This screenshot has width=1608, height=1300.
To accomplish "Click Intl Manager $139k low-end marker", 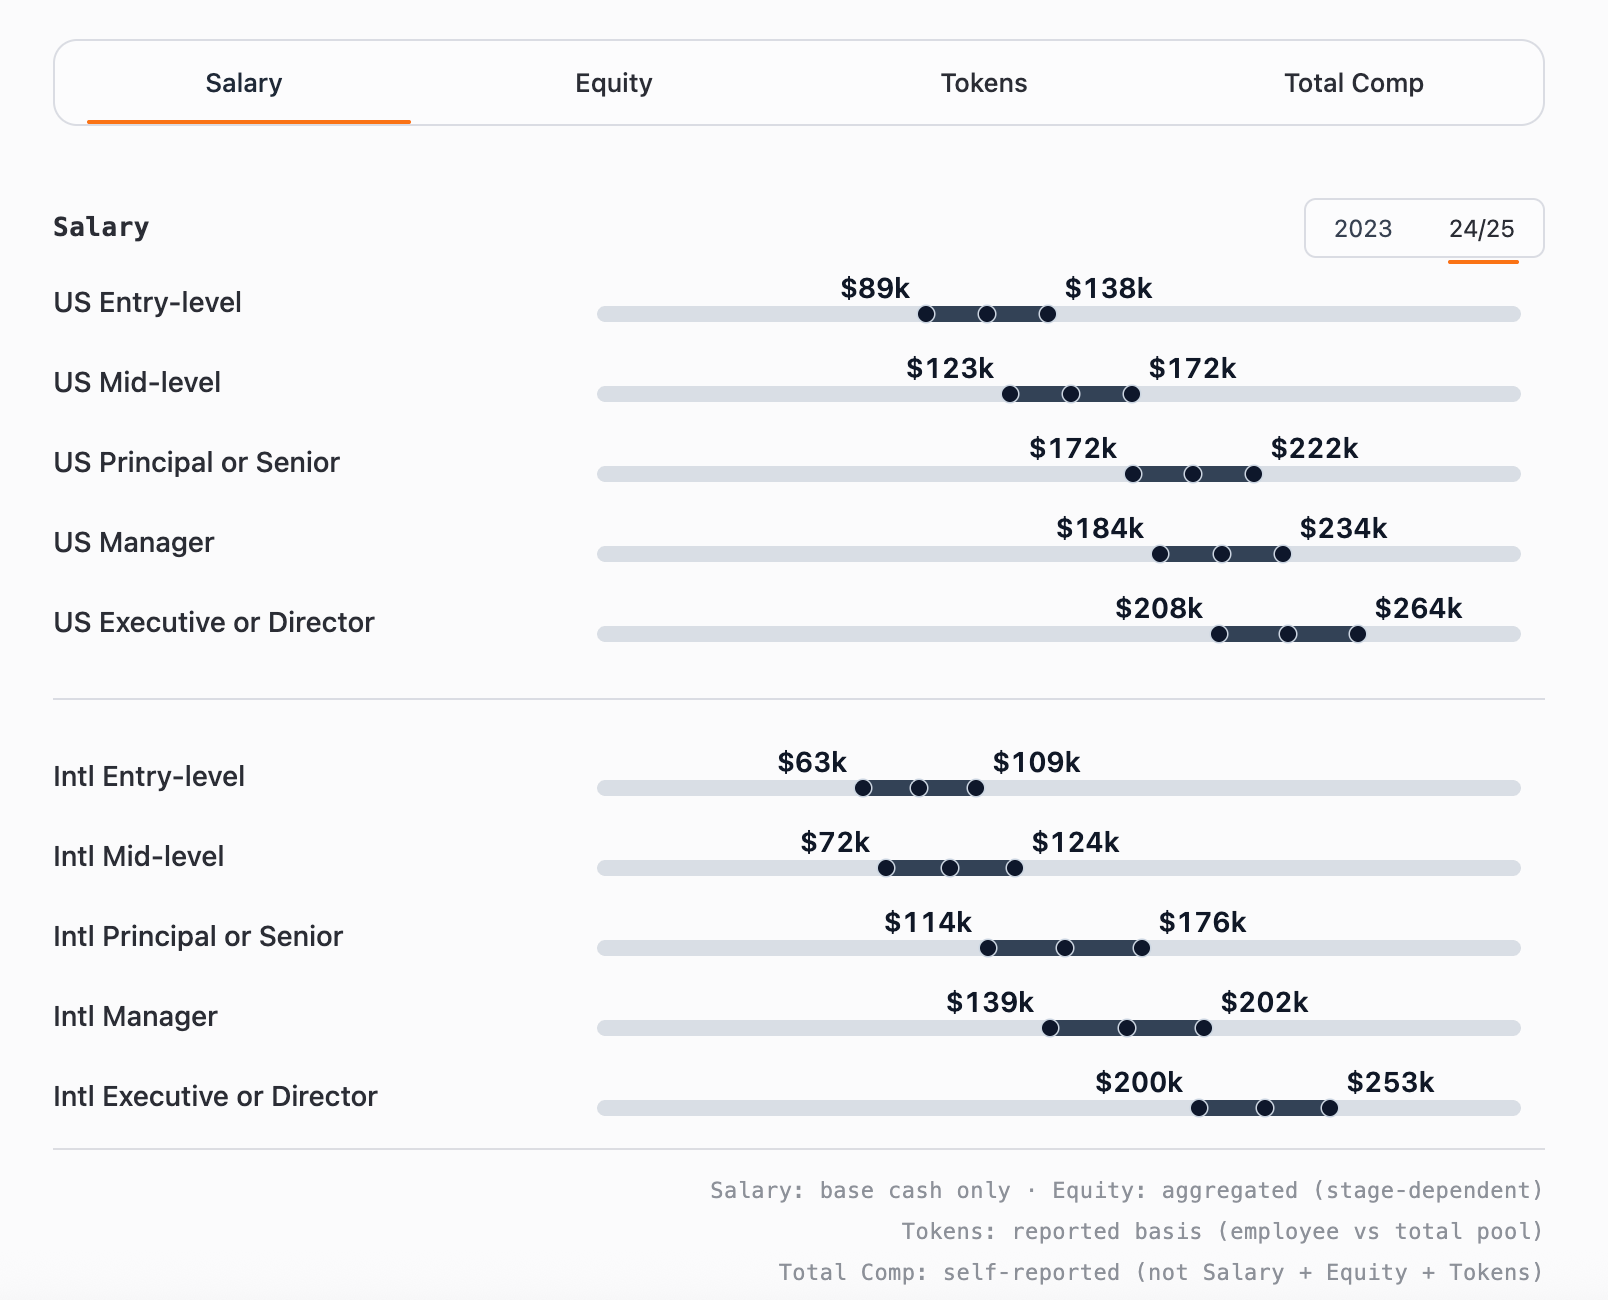I will pyautogui.click(x=1050, y=1028).
